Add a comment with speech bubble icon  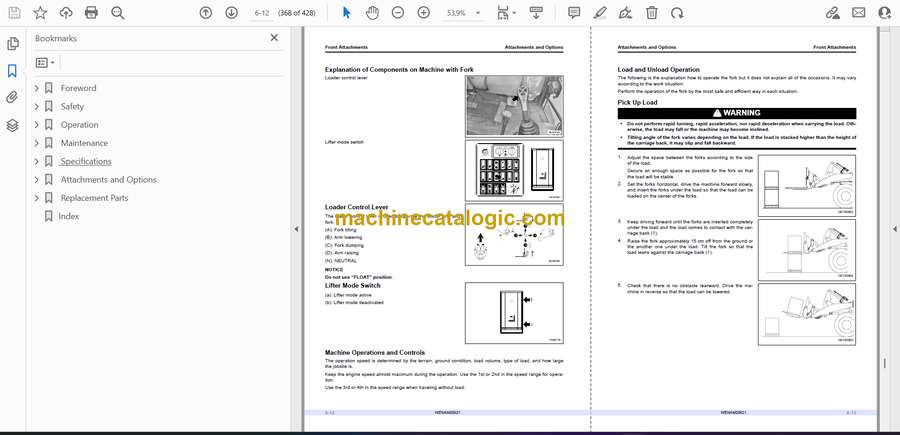pyautogui.click(x=574, y=13)
